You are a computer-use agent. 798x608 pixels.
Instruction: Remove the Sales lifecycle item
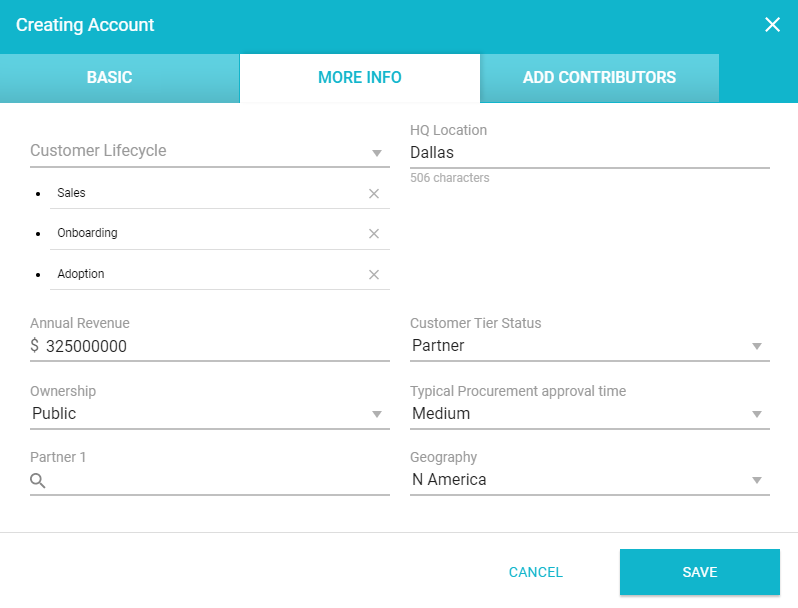tap(374, 193)
